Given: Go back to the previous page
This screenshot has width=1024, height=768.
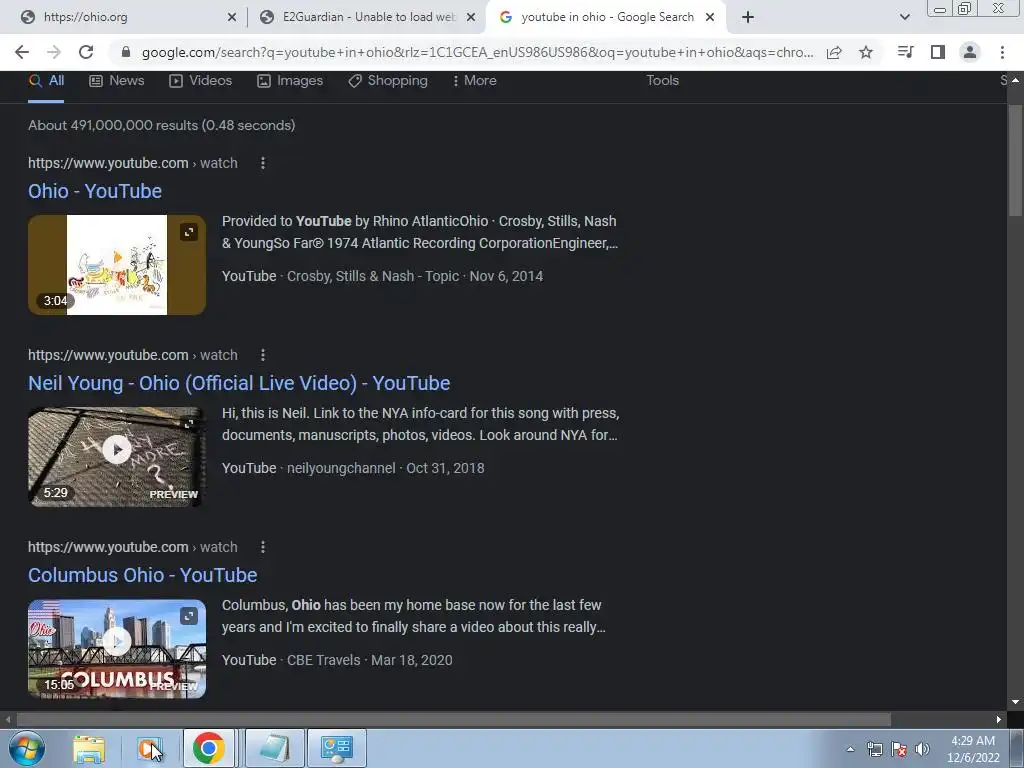Looking at the screenshot, I should 22,52.
